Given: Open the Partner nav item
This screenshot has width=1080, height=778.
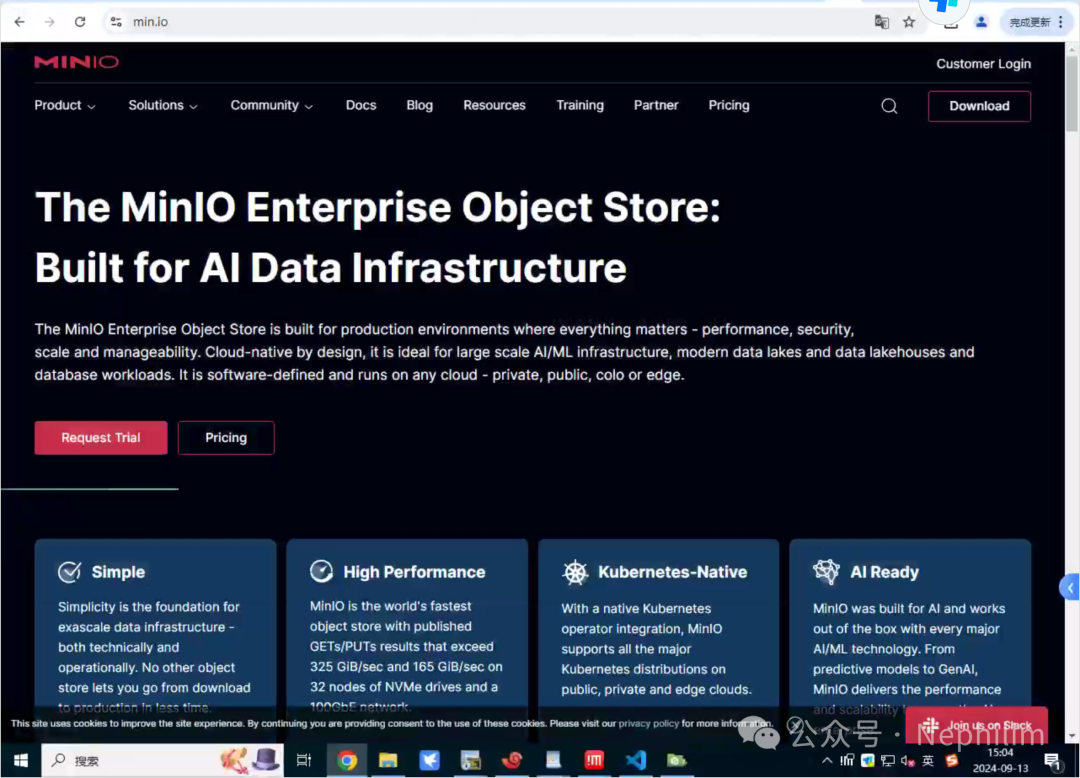Looking at the screenshot, I should (x=656, y=105).
